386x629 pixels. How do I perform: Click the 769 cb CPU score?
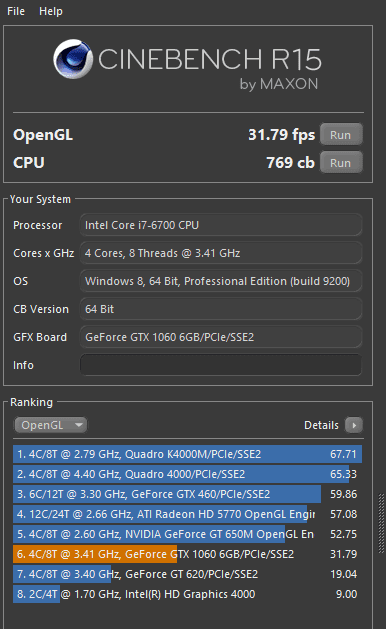click(290, 162)
